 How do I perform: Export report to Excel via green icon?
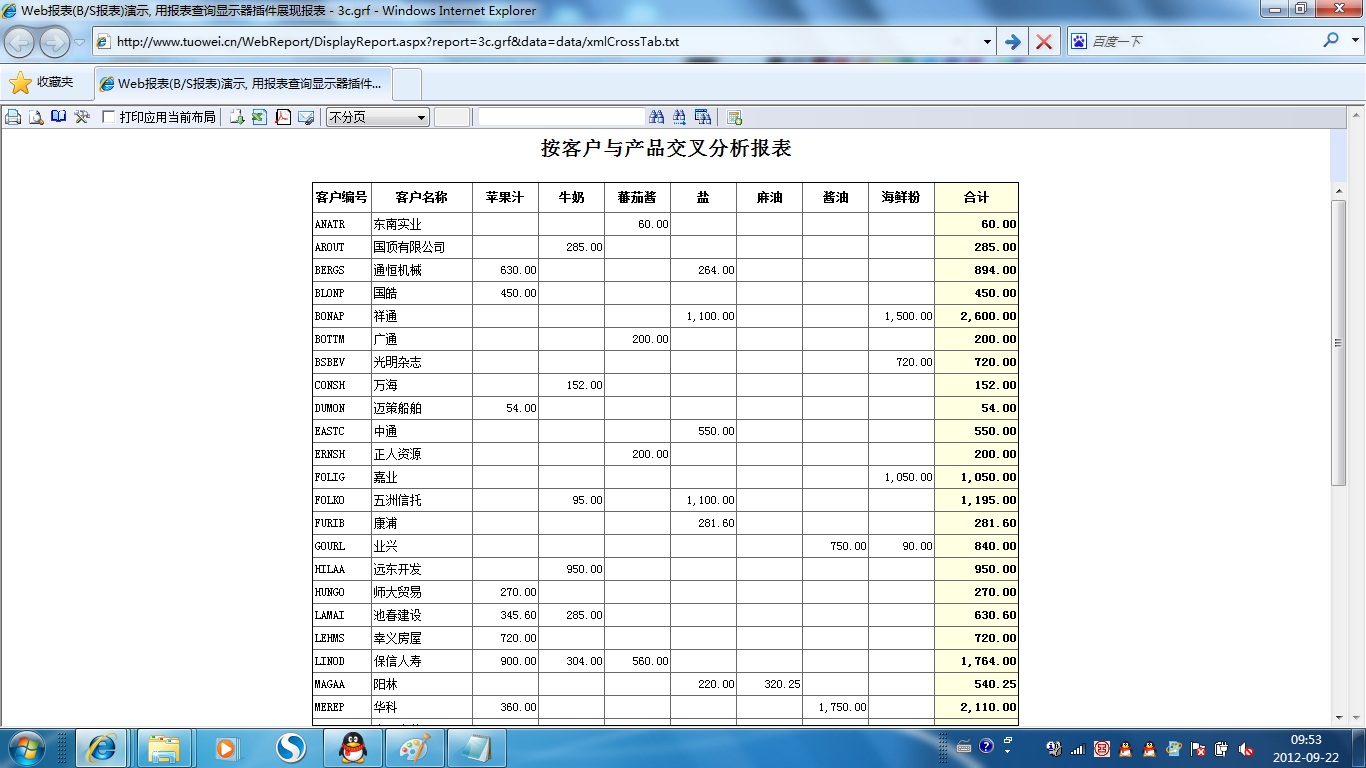pos(260,117)
